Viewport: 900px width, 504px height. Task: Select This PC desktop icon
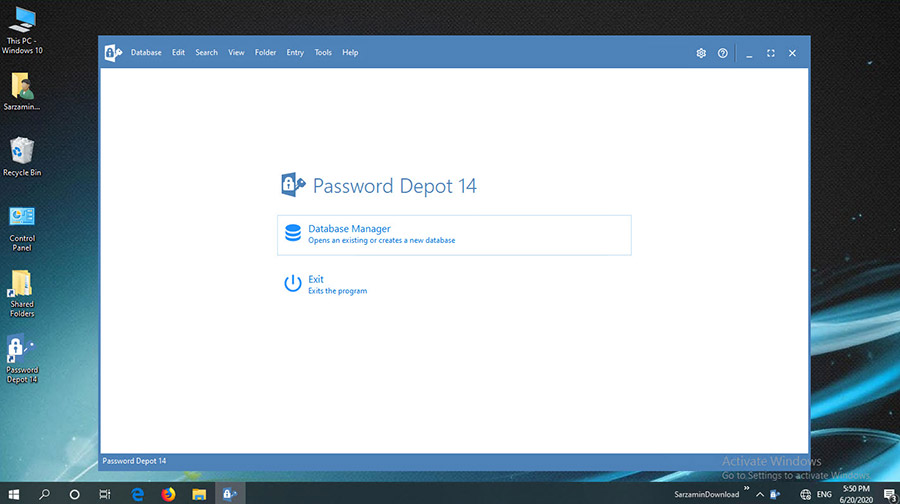point(22,30)
